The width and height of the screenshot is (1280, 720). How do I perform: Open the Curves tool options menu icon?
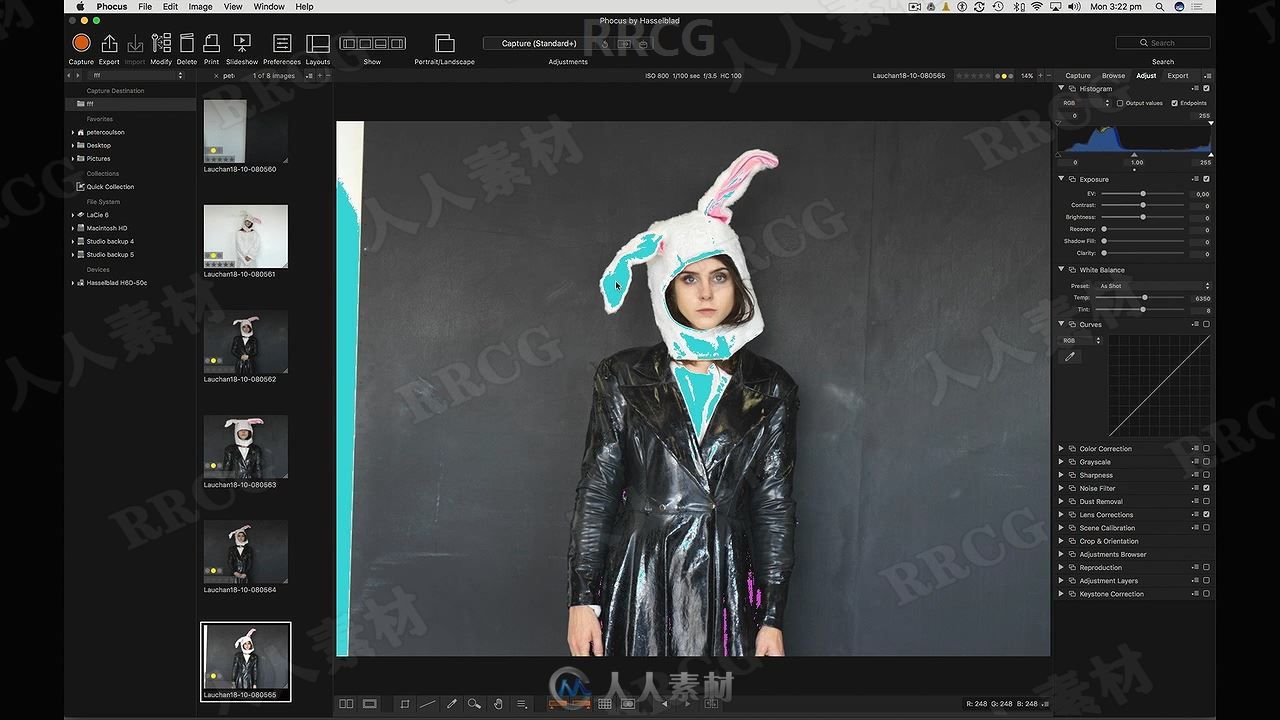pos(1195,324)
